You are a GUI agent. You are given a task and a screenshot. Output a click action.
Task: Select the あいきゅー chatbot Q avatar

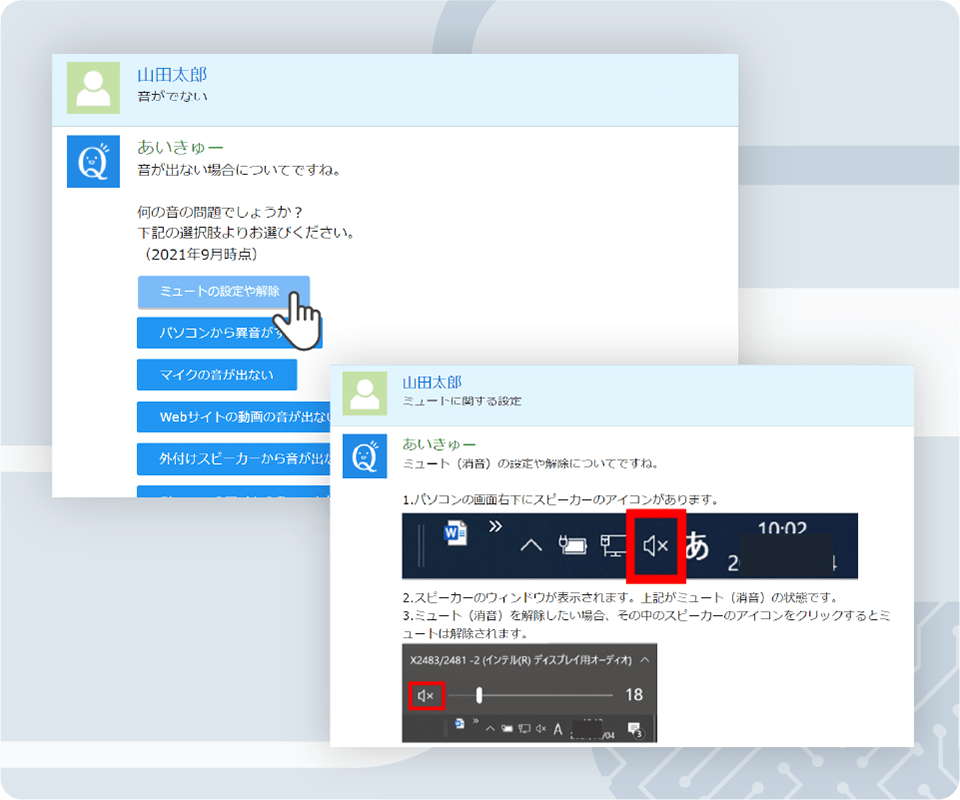click(x=93, y=161)
